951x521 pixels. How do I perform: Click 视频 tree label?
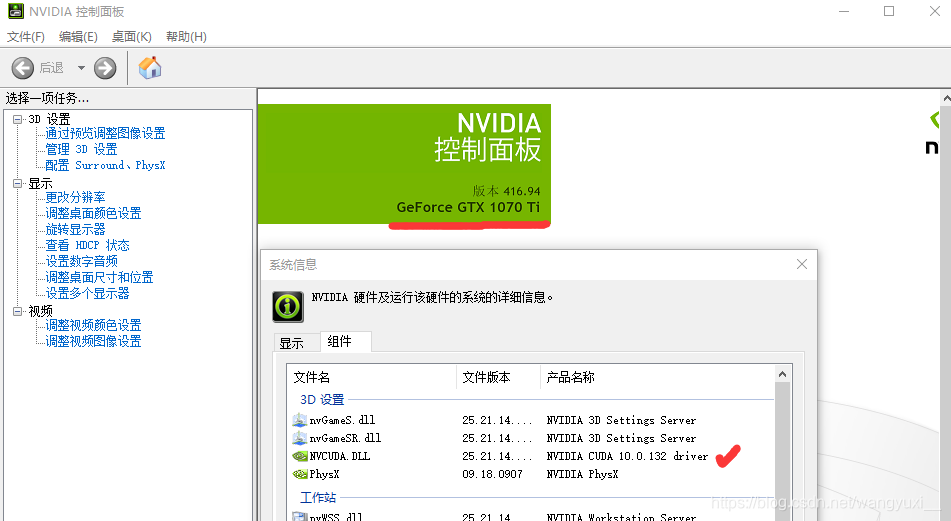pos(40,311)
